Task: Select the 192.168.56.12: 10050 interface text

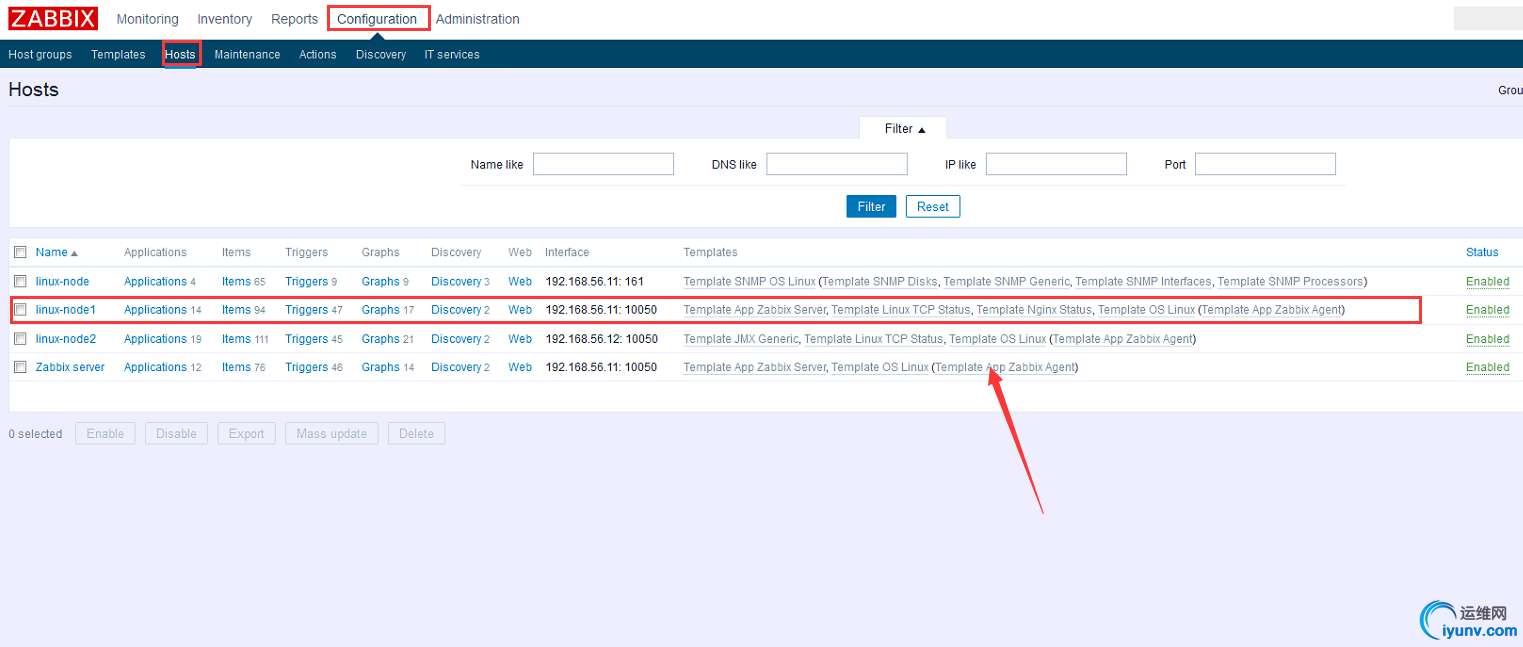Action: (601, 339)
